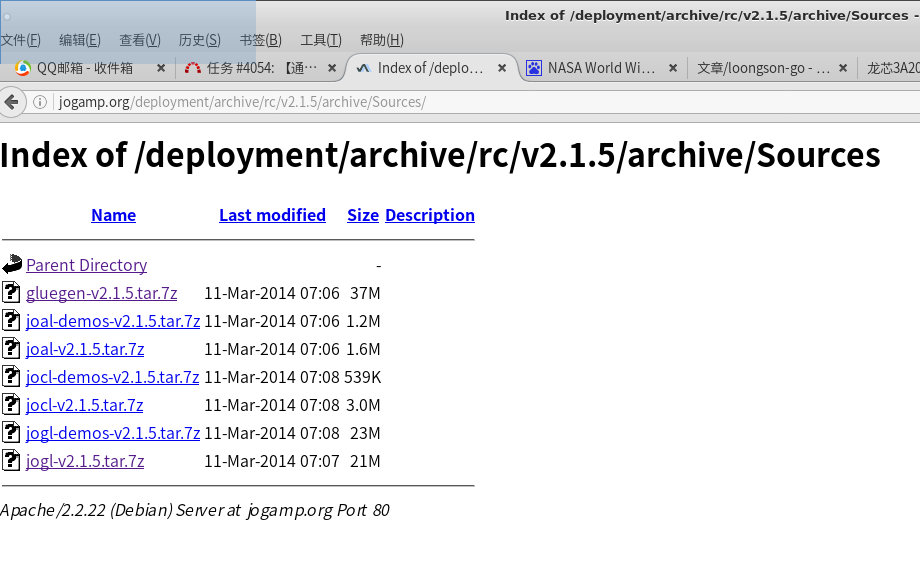Close the QQ邮箱 - 收件箱 tab

tap(161, 68)
